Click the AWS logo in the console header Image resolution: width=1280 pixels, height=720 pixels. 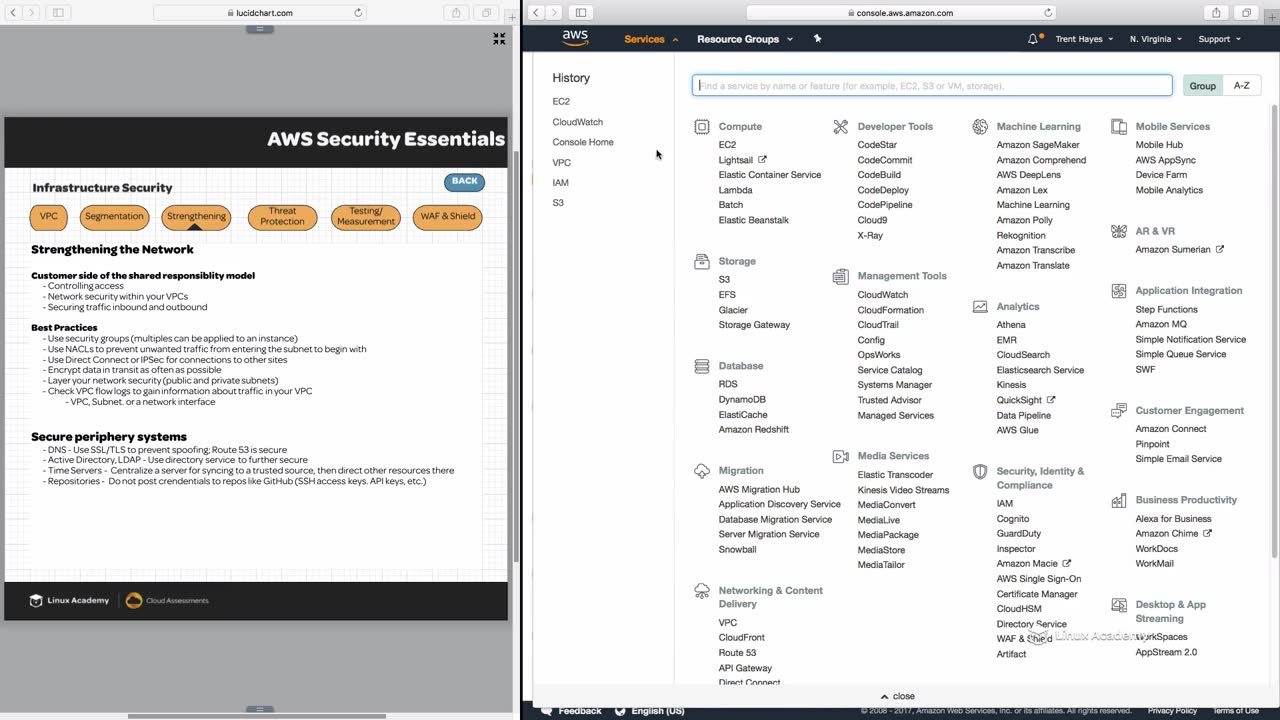tap(575, 38)
